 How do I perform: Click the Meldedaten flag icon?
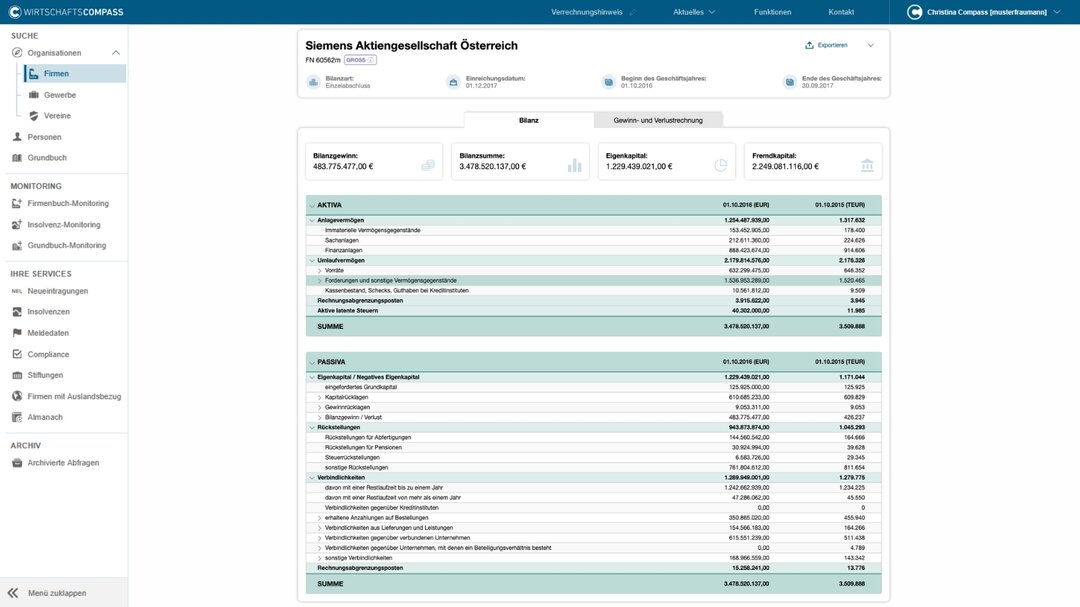point(17,333)
